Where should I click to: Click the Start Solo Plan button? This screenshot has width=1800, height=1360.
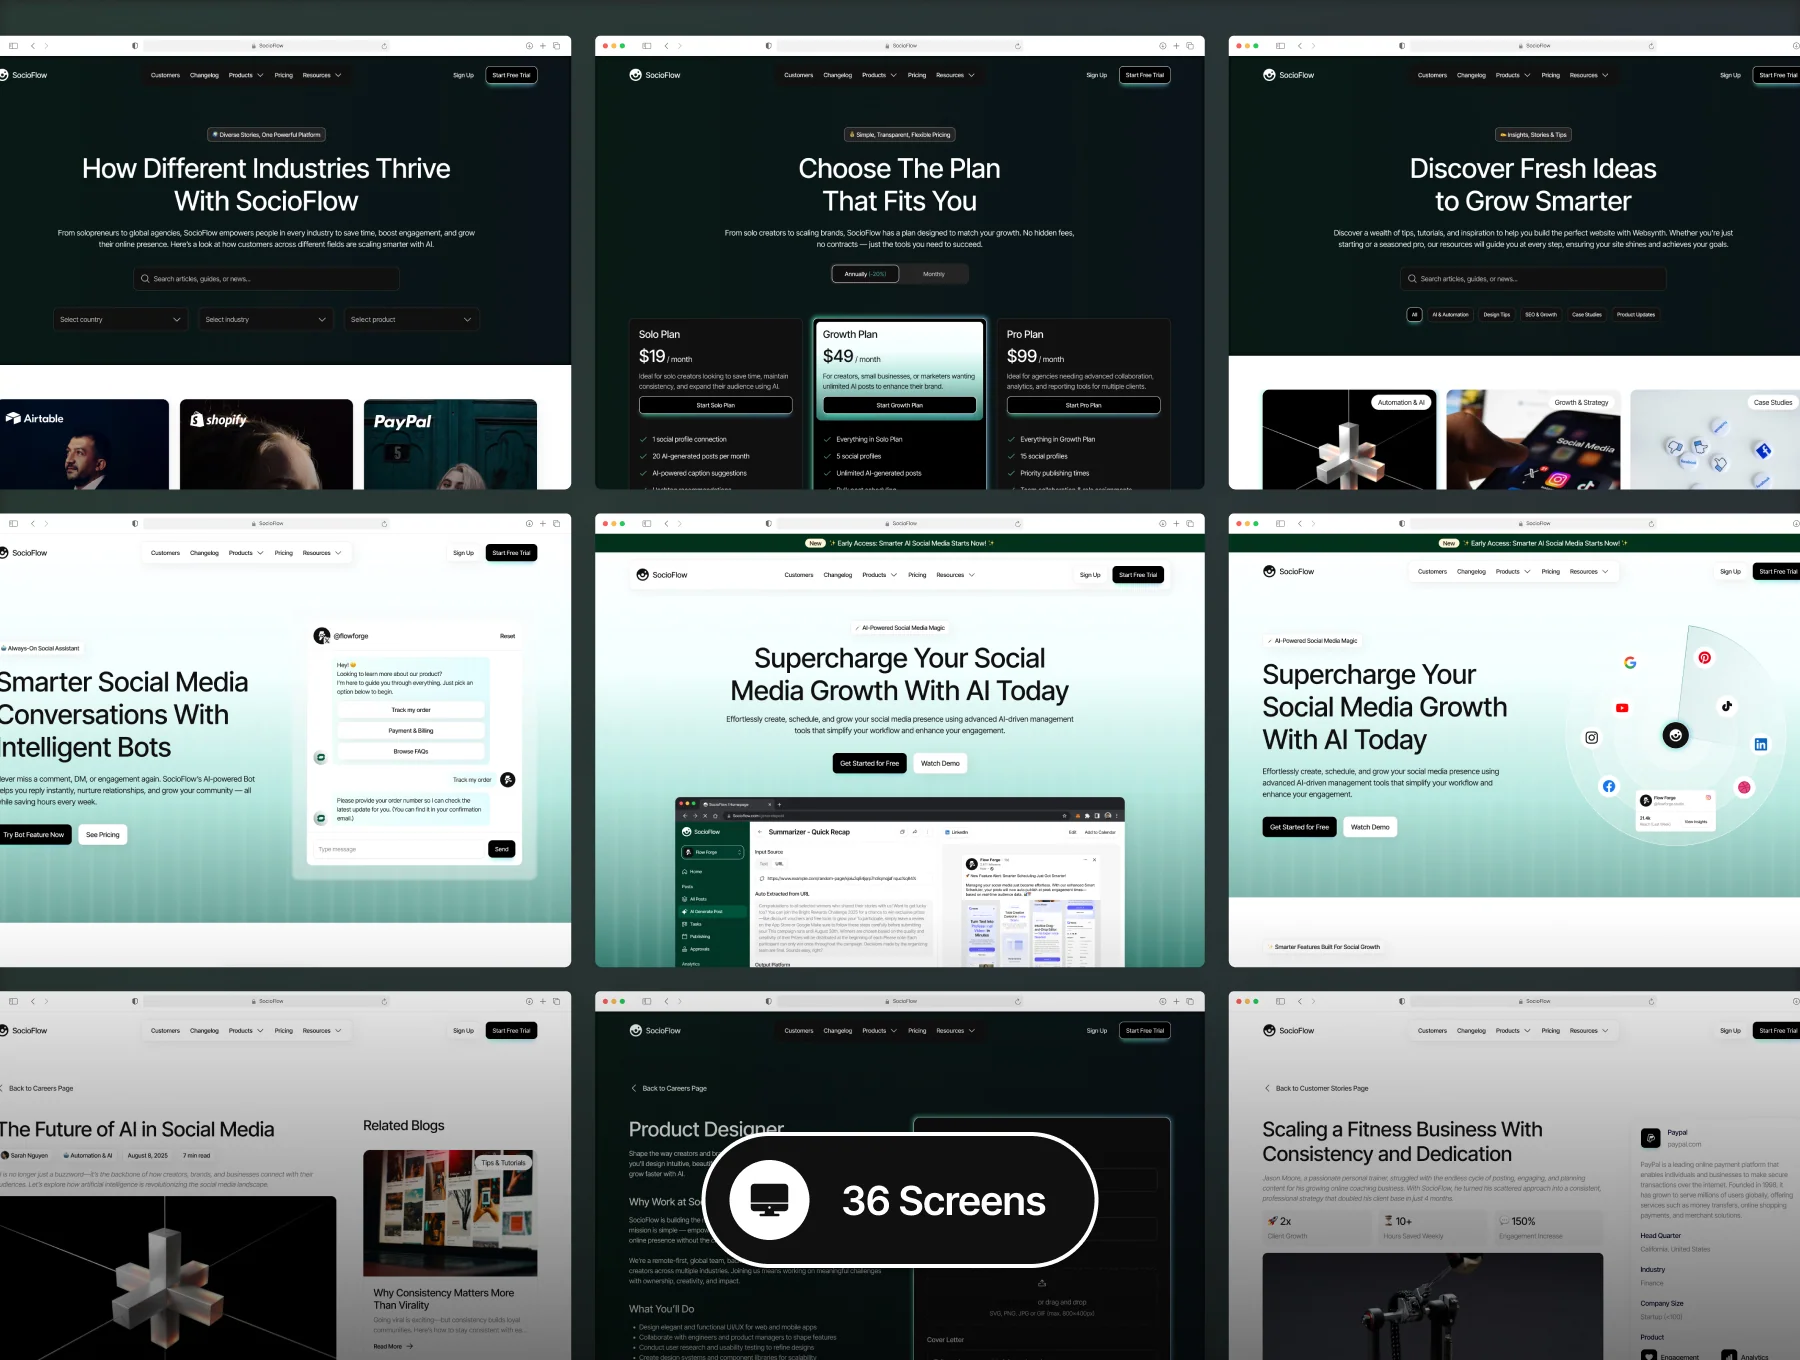point(716,405)
